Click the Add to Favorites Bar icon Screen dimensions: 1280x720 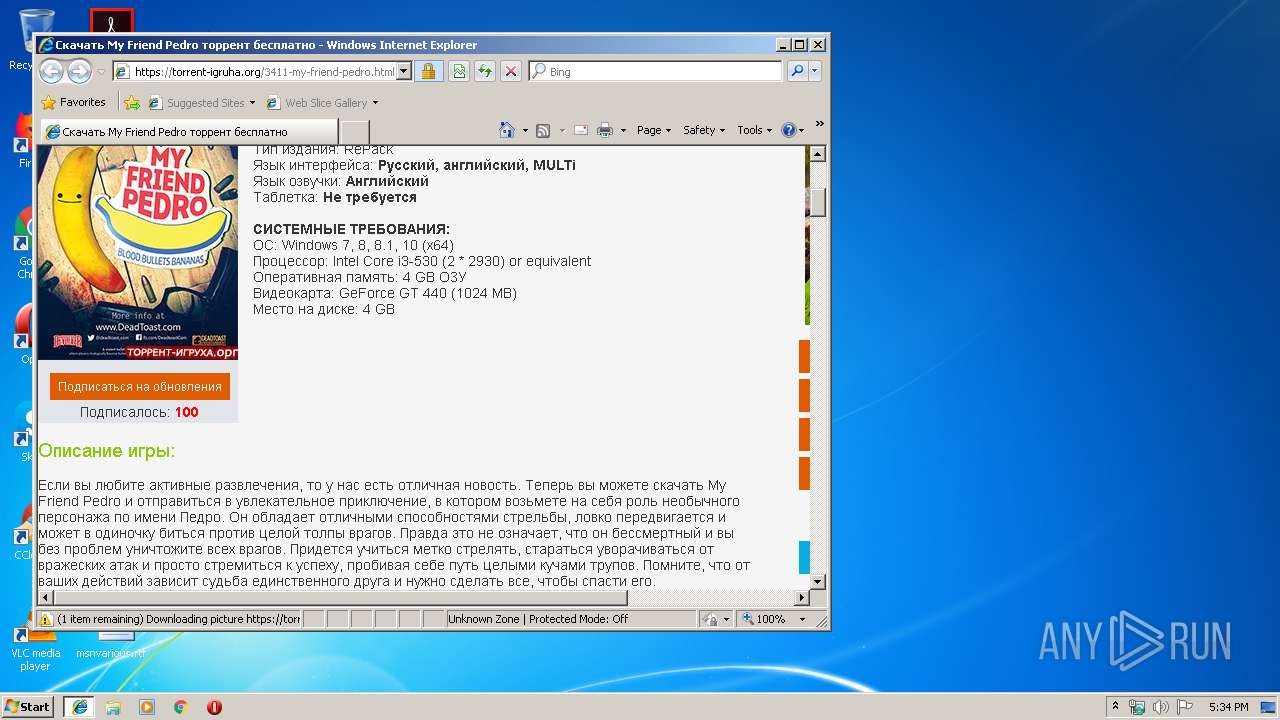click(132, 102)
